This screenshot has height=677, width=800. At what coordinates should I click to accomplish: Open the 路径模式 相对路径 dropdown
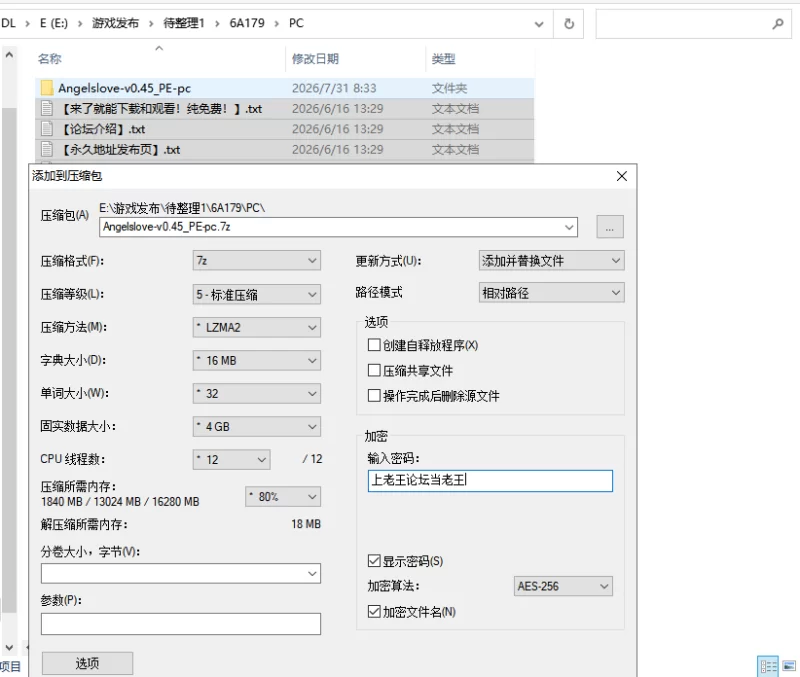(552, 293)
